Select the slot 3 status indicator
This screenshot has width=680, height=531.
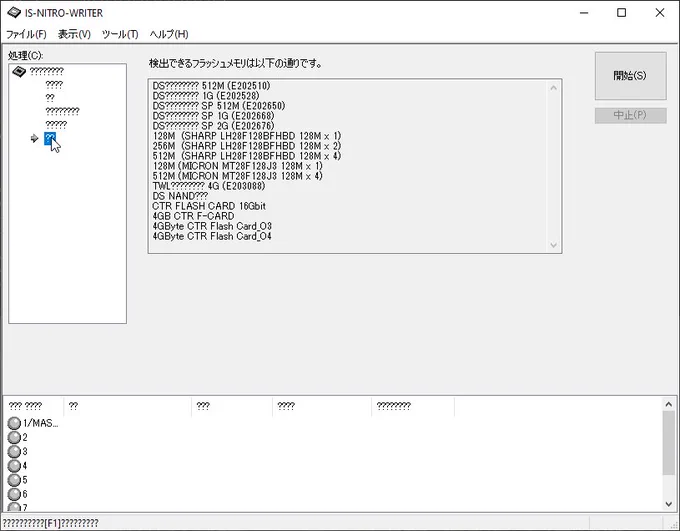pyautogui.click(x=14, y=452)
